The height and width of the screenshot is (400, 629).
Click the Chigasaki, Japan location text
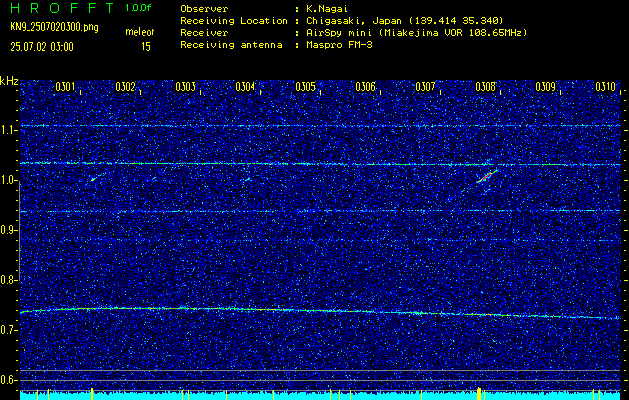point(404,21)
